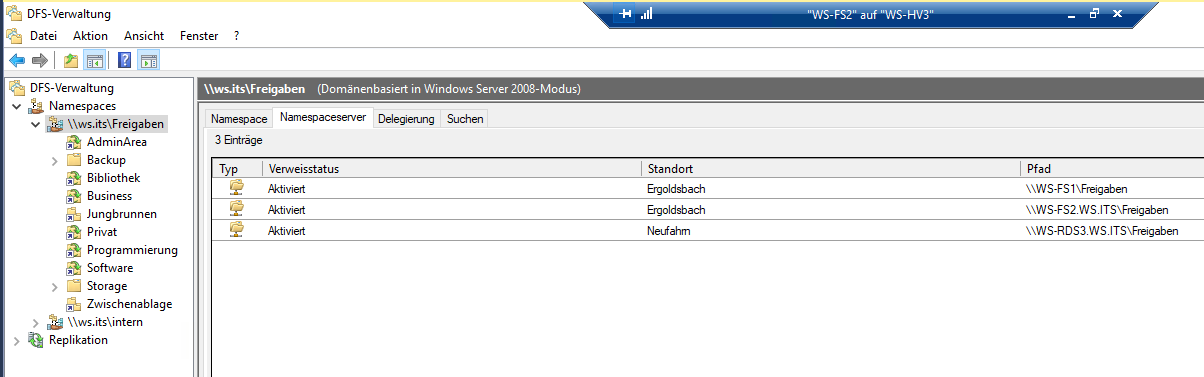Click the \\ws.its\intern namespace icon
The width and height of the screenshot is (1204, 377).
(x=56, y=322)
